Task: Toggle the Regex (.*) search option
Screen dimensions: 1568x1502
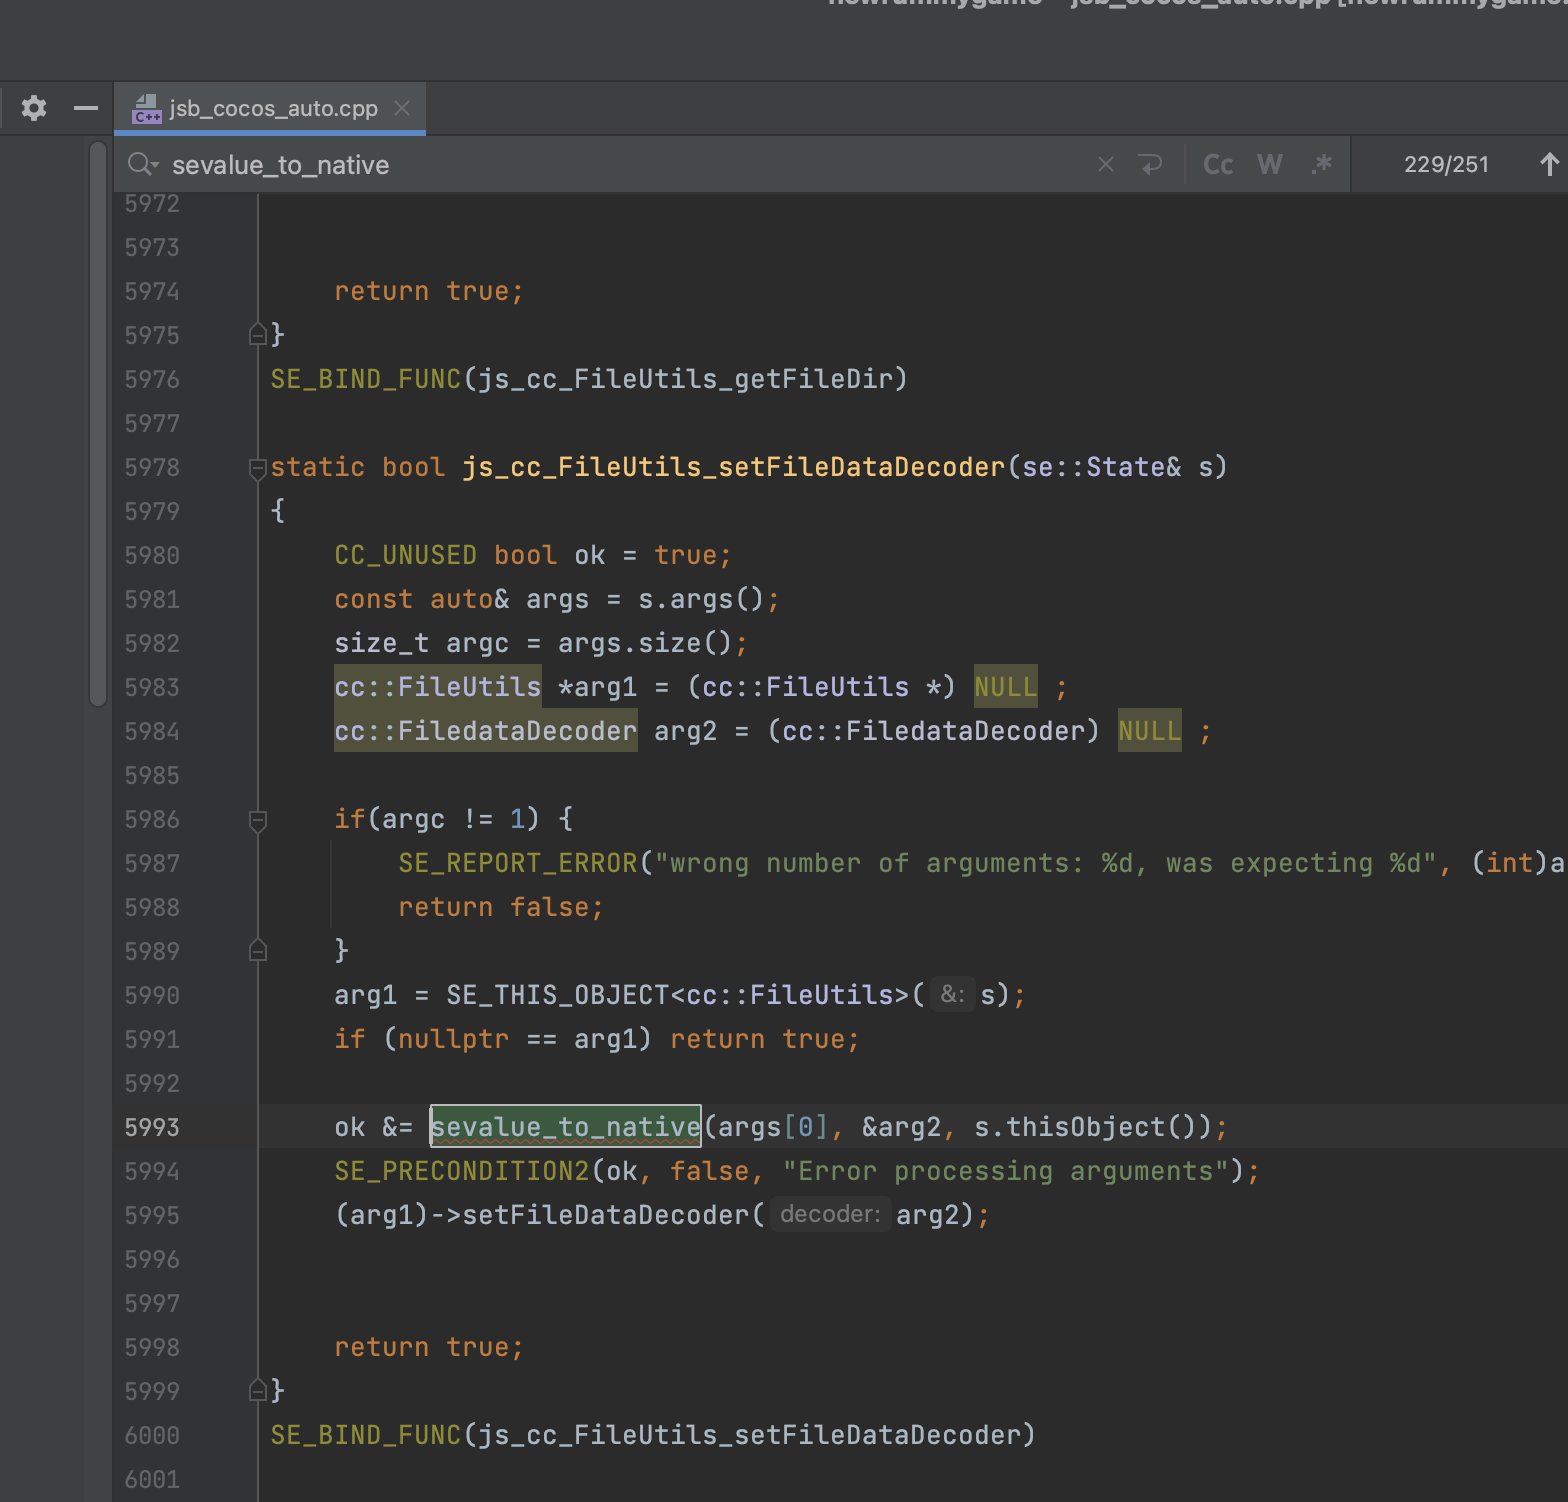Action: [1321, 164]
